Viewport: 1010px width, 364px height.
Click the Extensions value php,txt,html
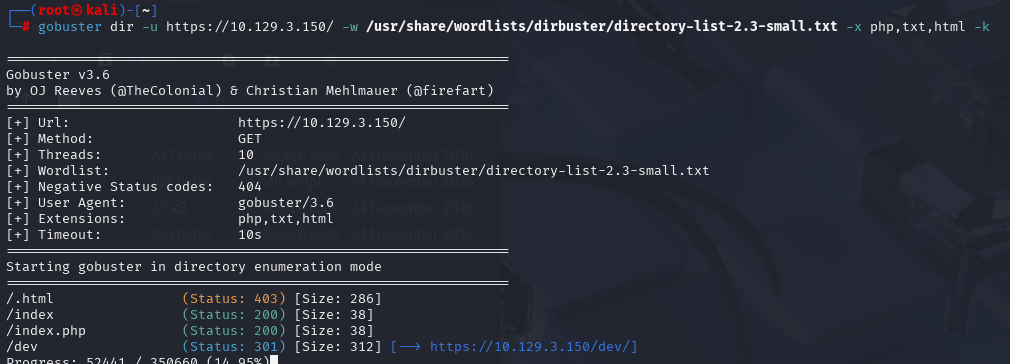coord(285,219)
